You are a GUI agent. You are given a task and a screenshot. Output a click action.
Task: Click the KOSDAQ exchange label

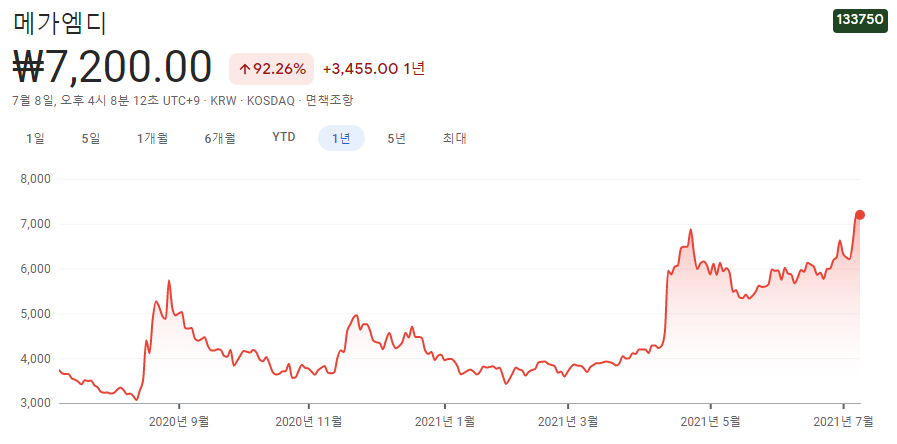[x=270, y=101]
